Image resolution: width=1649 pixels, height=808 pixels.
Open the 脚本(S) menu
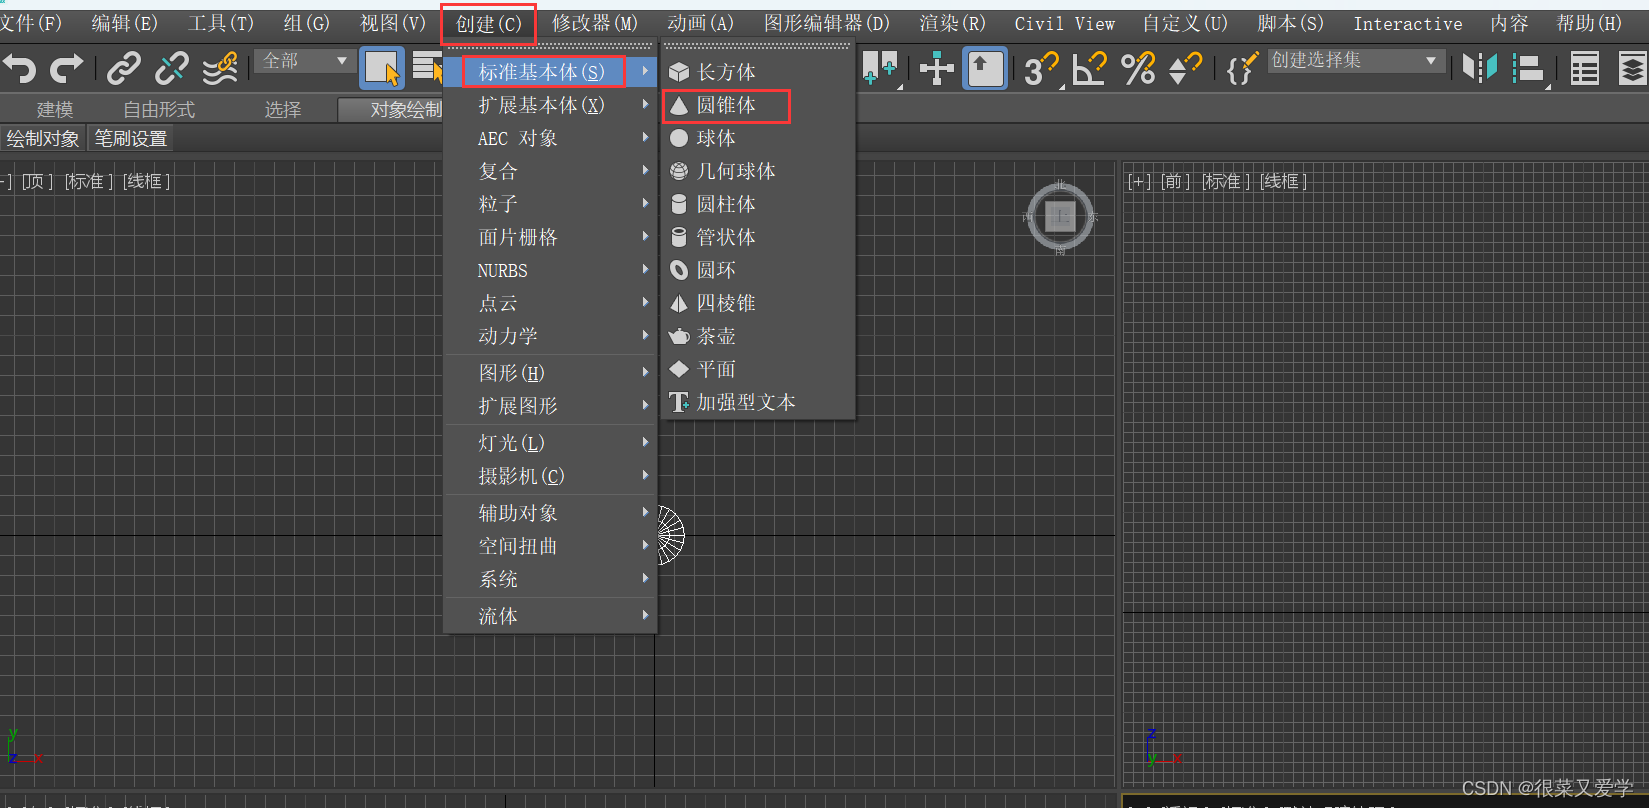(x=1290, y=23)
